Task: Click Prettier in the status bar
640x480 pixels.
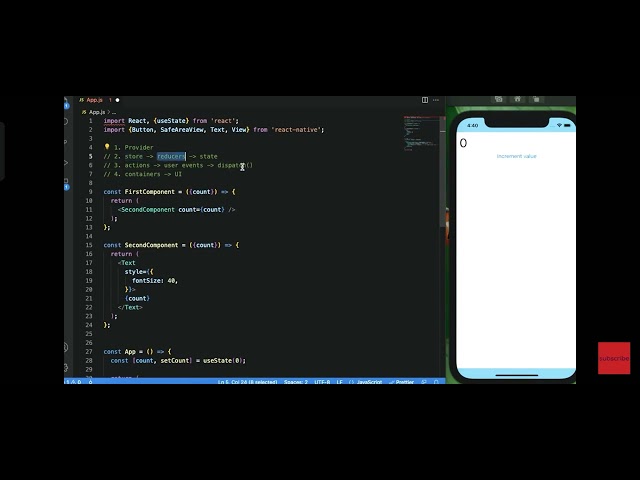Action: pyautogui.click(x=402, y=382)
